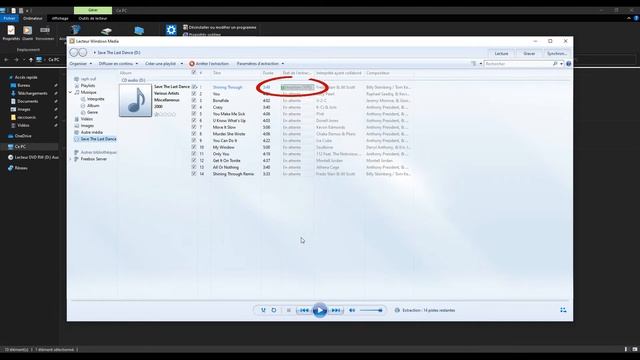Click the back navigation round button
The height and width of the screenshot is (360, 640).
(x=74, y=52)
